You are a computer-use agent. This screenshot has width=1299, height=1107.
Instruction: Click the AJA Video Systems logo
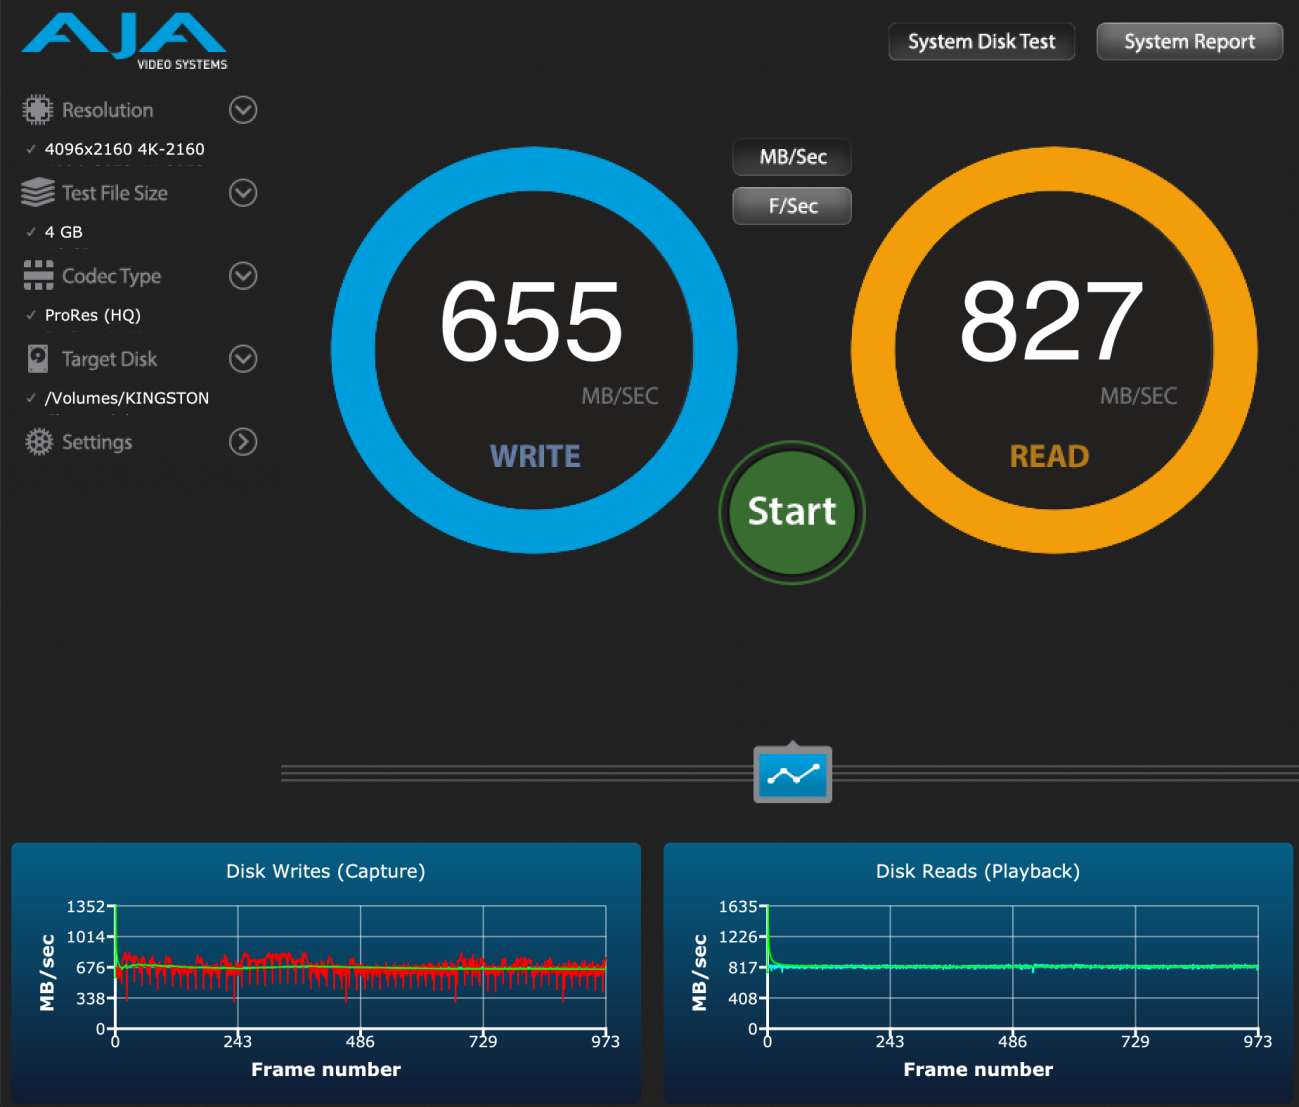125,42
